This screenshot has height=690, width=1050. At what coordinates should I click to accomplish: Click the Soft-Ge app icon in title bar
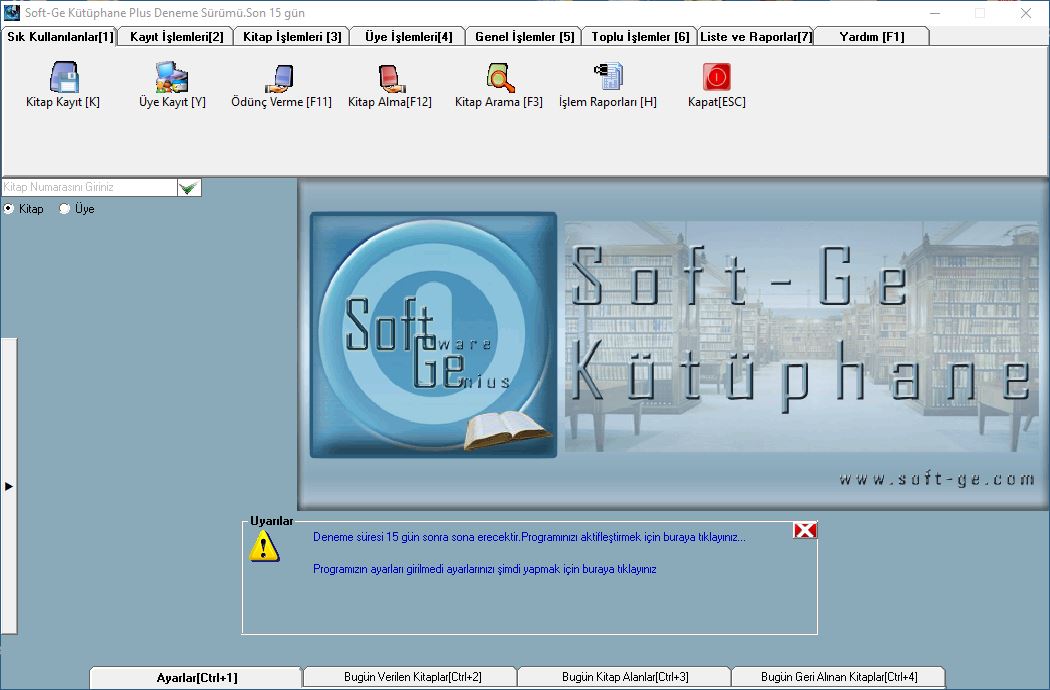pos(11,13)
